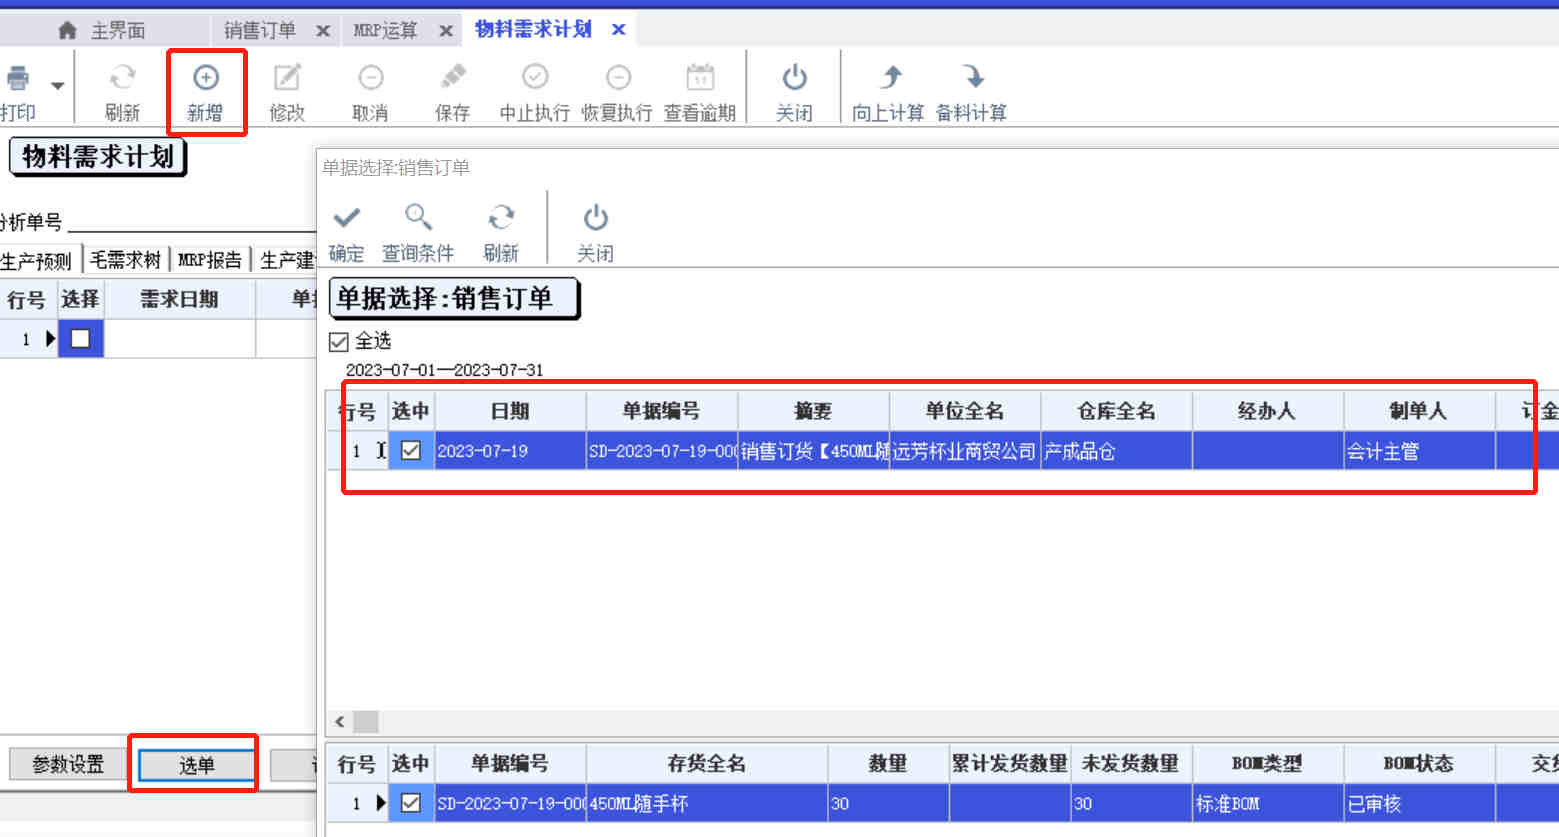Toggle 选中 checkbox for 2023-07-19 order row
Viewport: 1559px width, 837px height.
tap(410, 450)
